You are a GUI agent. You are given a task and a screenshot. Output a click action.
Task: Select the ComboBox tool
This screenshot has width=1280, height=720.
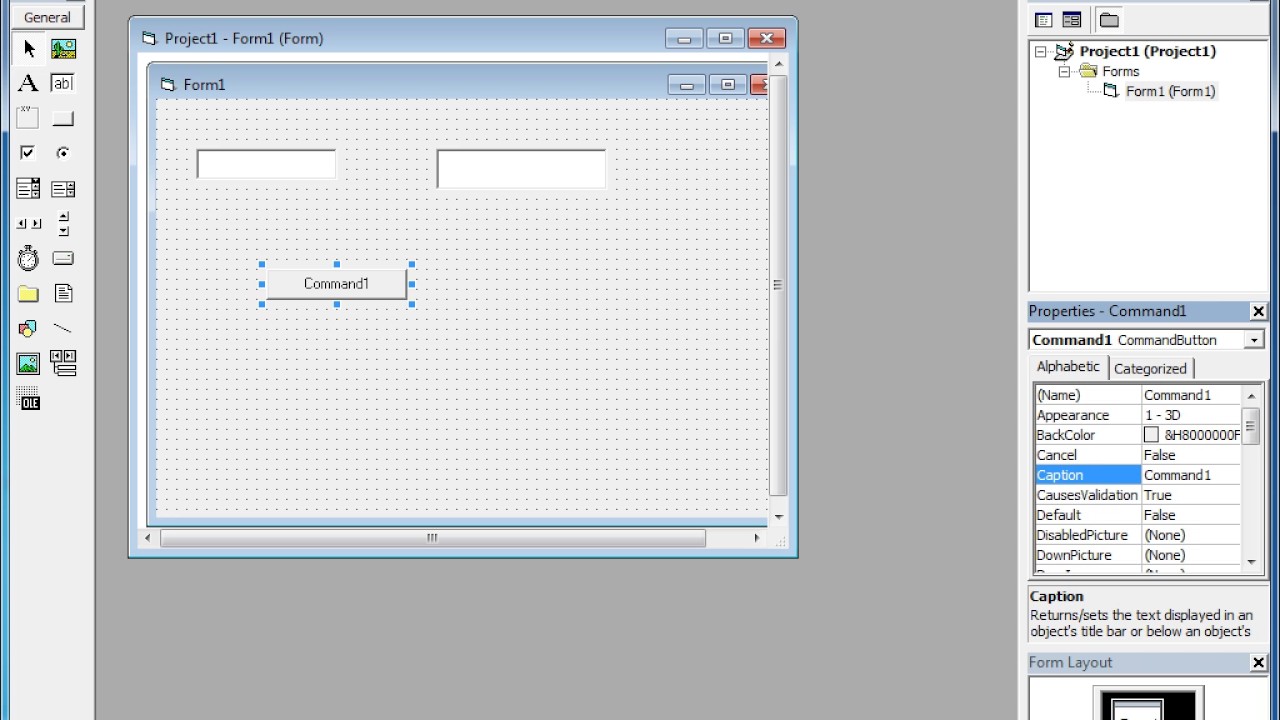click(28, 188)
